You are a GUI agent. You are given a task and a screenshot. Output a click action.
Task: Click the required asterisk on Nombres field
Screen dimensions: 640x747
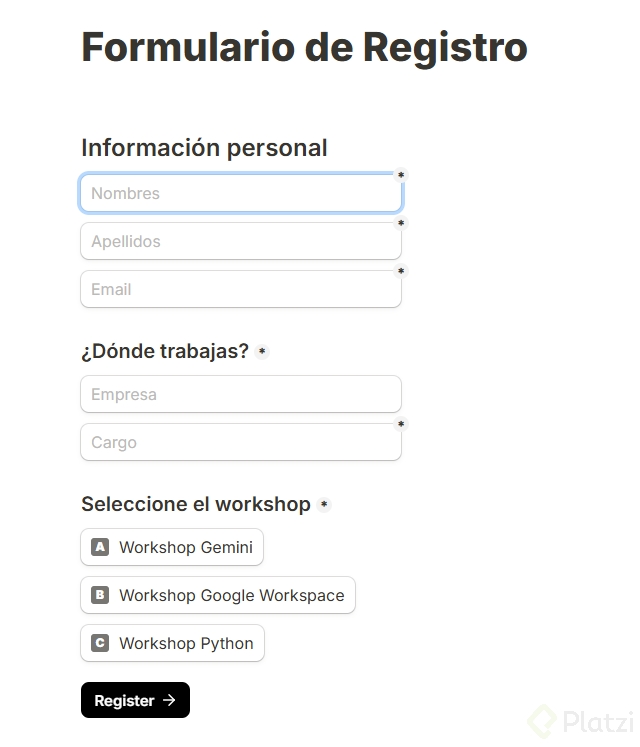(x=401, y=175)
